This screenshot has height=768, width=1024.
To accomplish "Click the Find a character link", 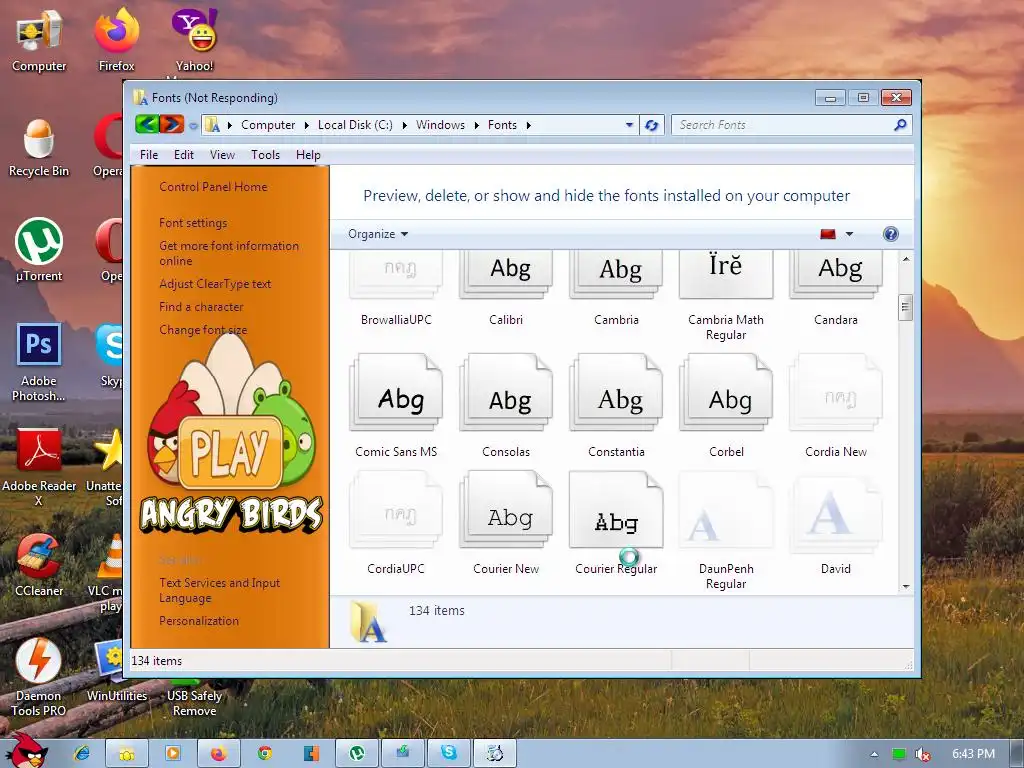I will tap(201, 307).
